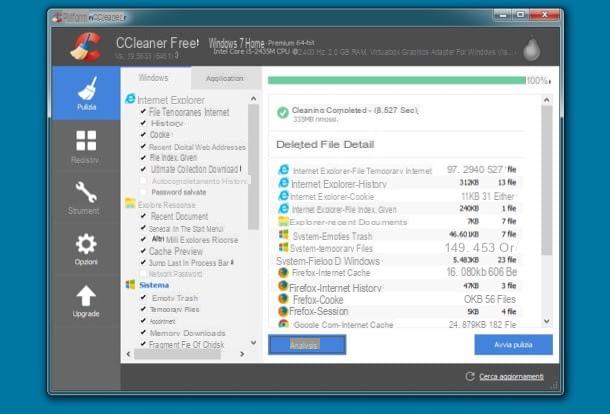Click up arrow of results scrollbar

click(x=547, y=100)
